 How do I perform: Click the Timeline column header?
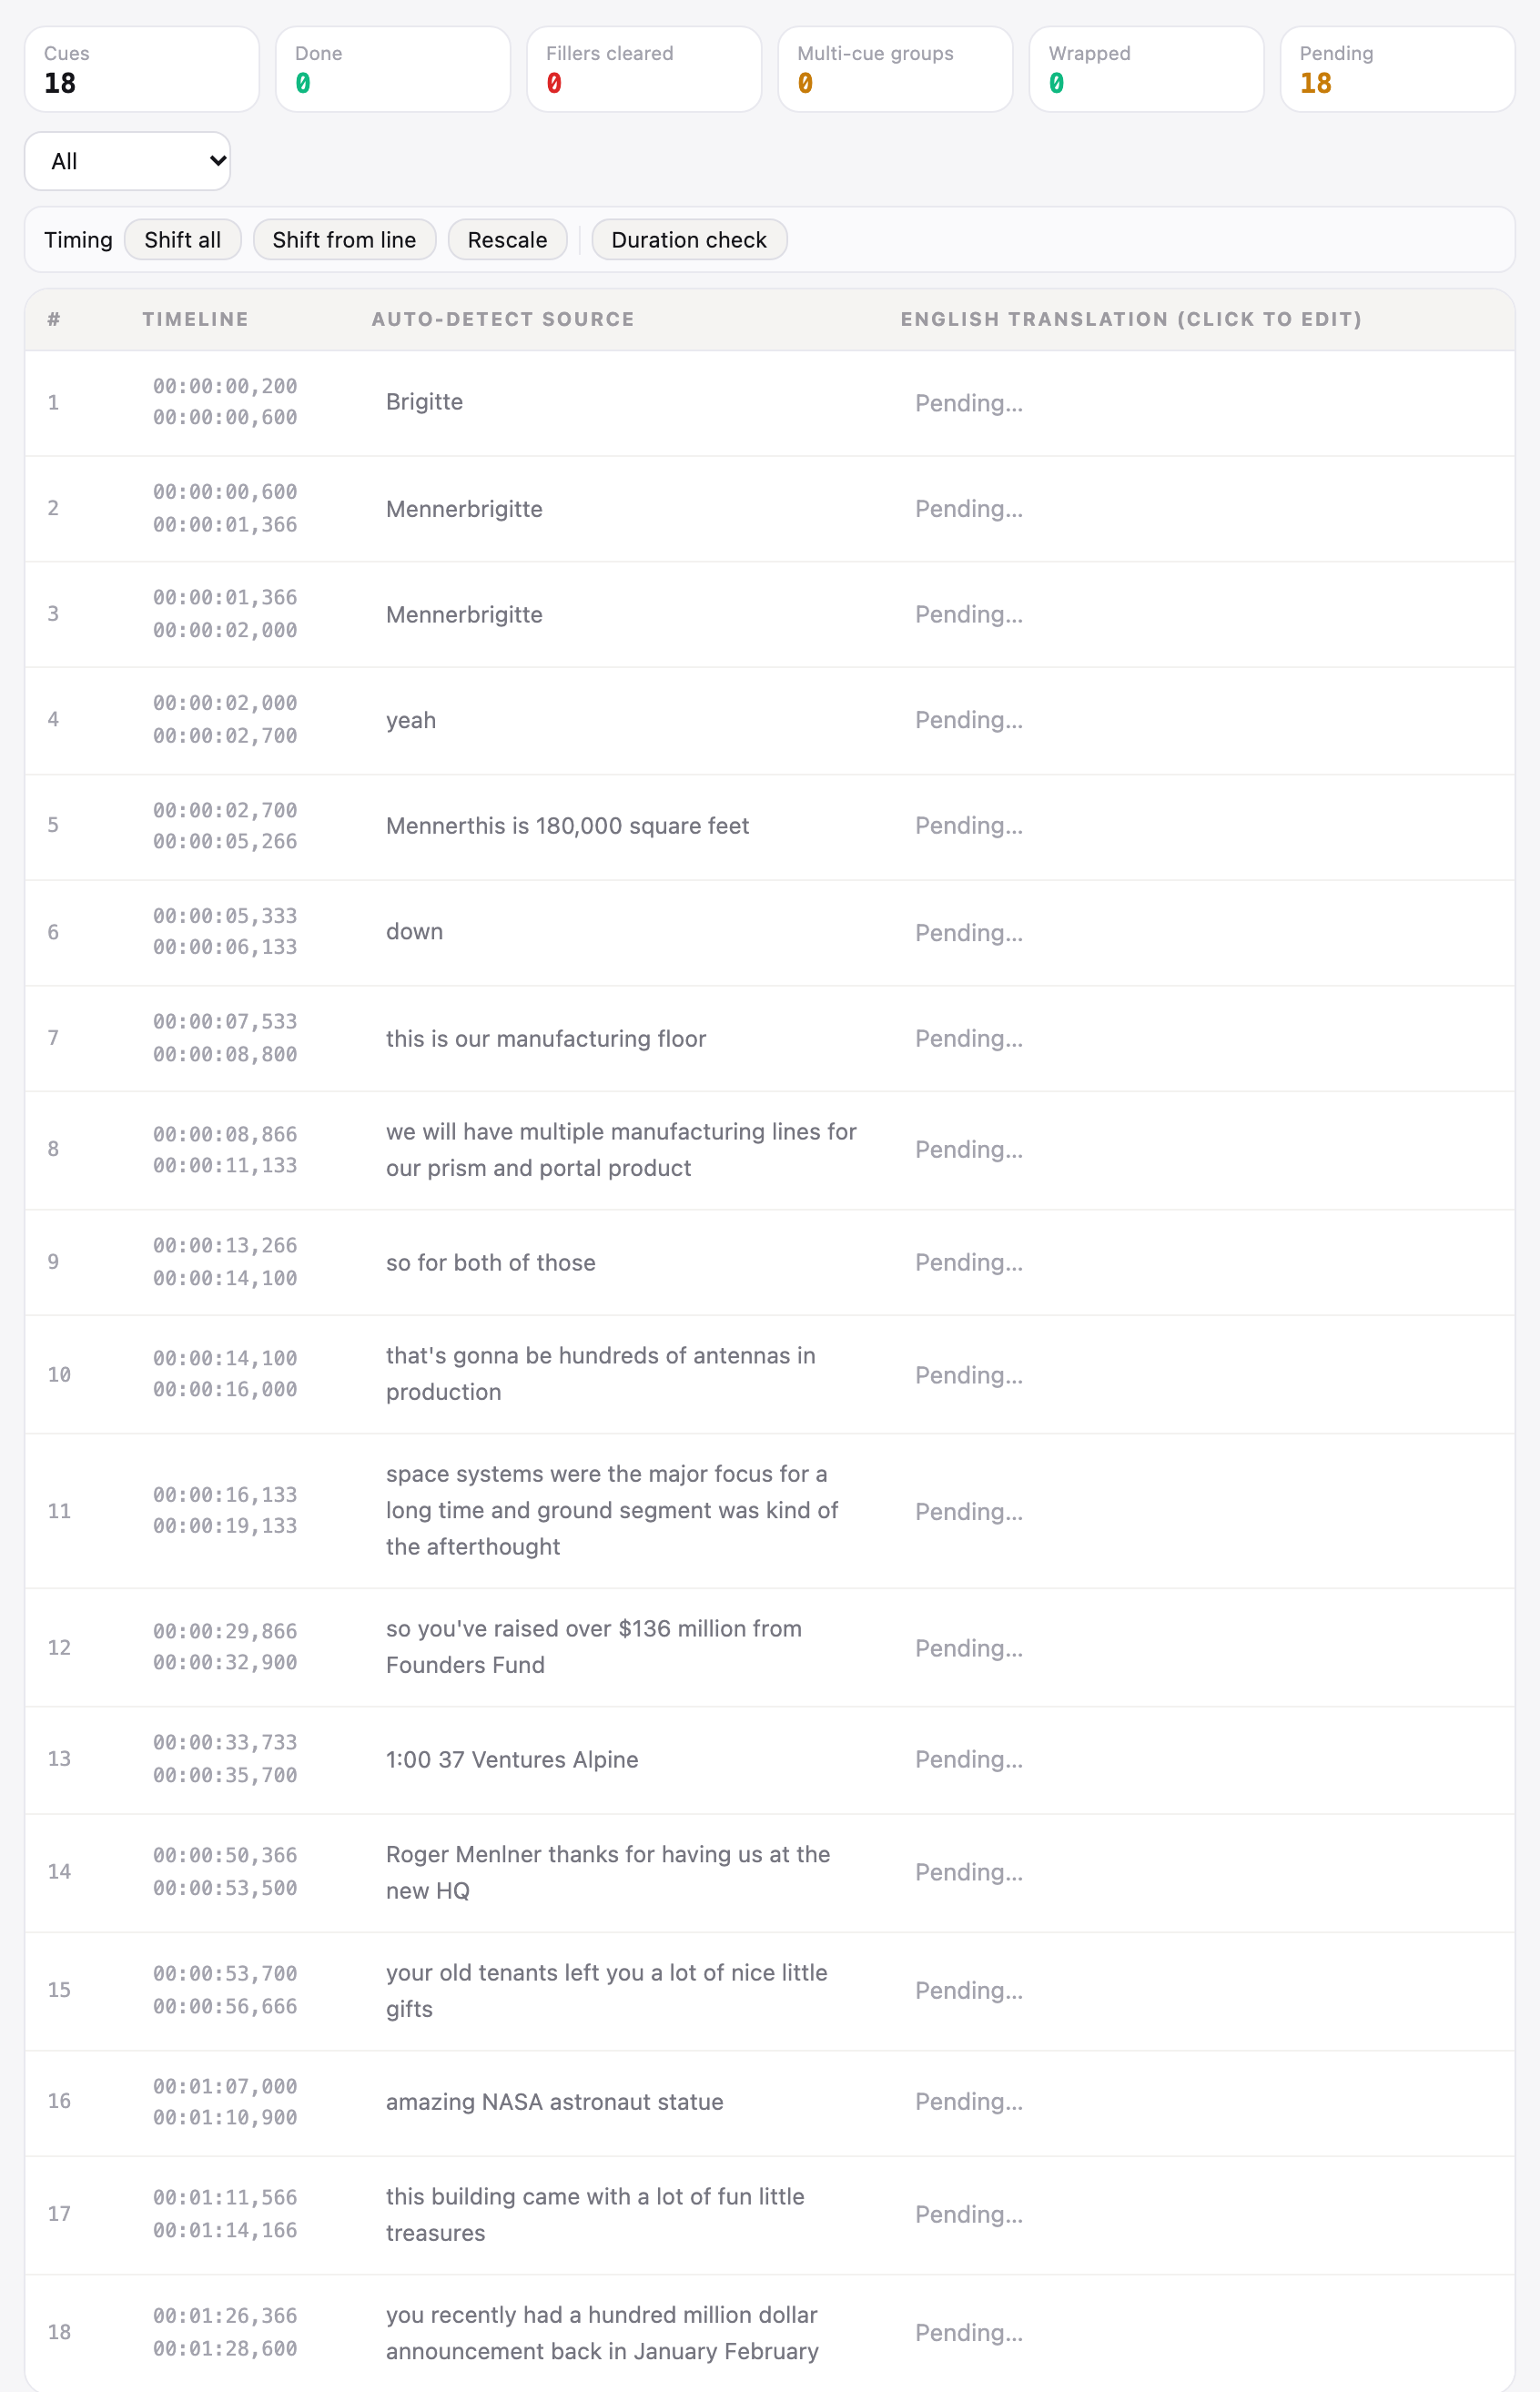(x=195, y=319)
